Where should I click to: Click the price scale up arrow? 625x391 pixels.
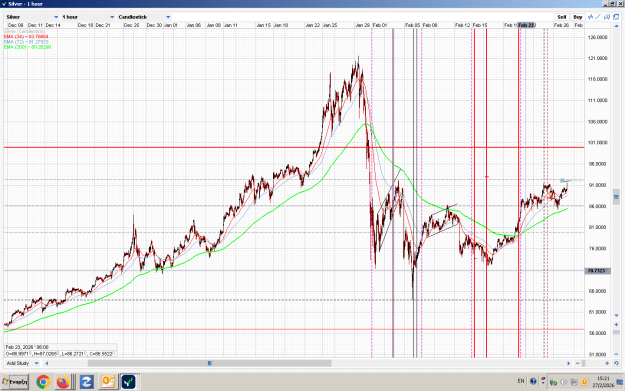(616, 27)
